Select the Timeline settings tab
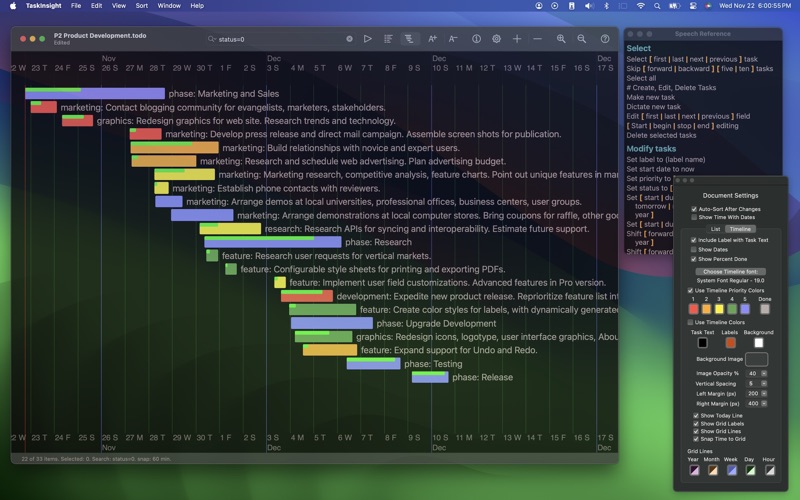The height and width of the screenshot is (500, 800). click(740, 229)
